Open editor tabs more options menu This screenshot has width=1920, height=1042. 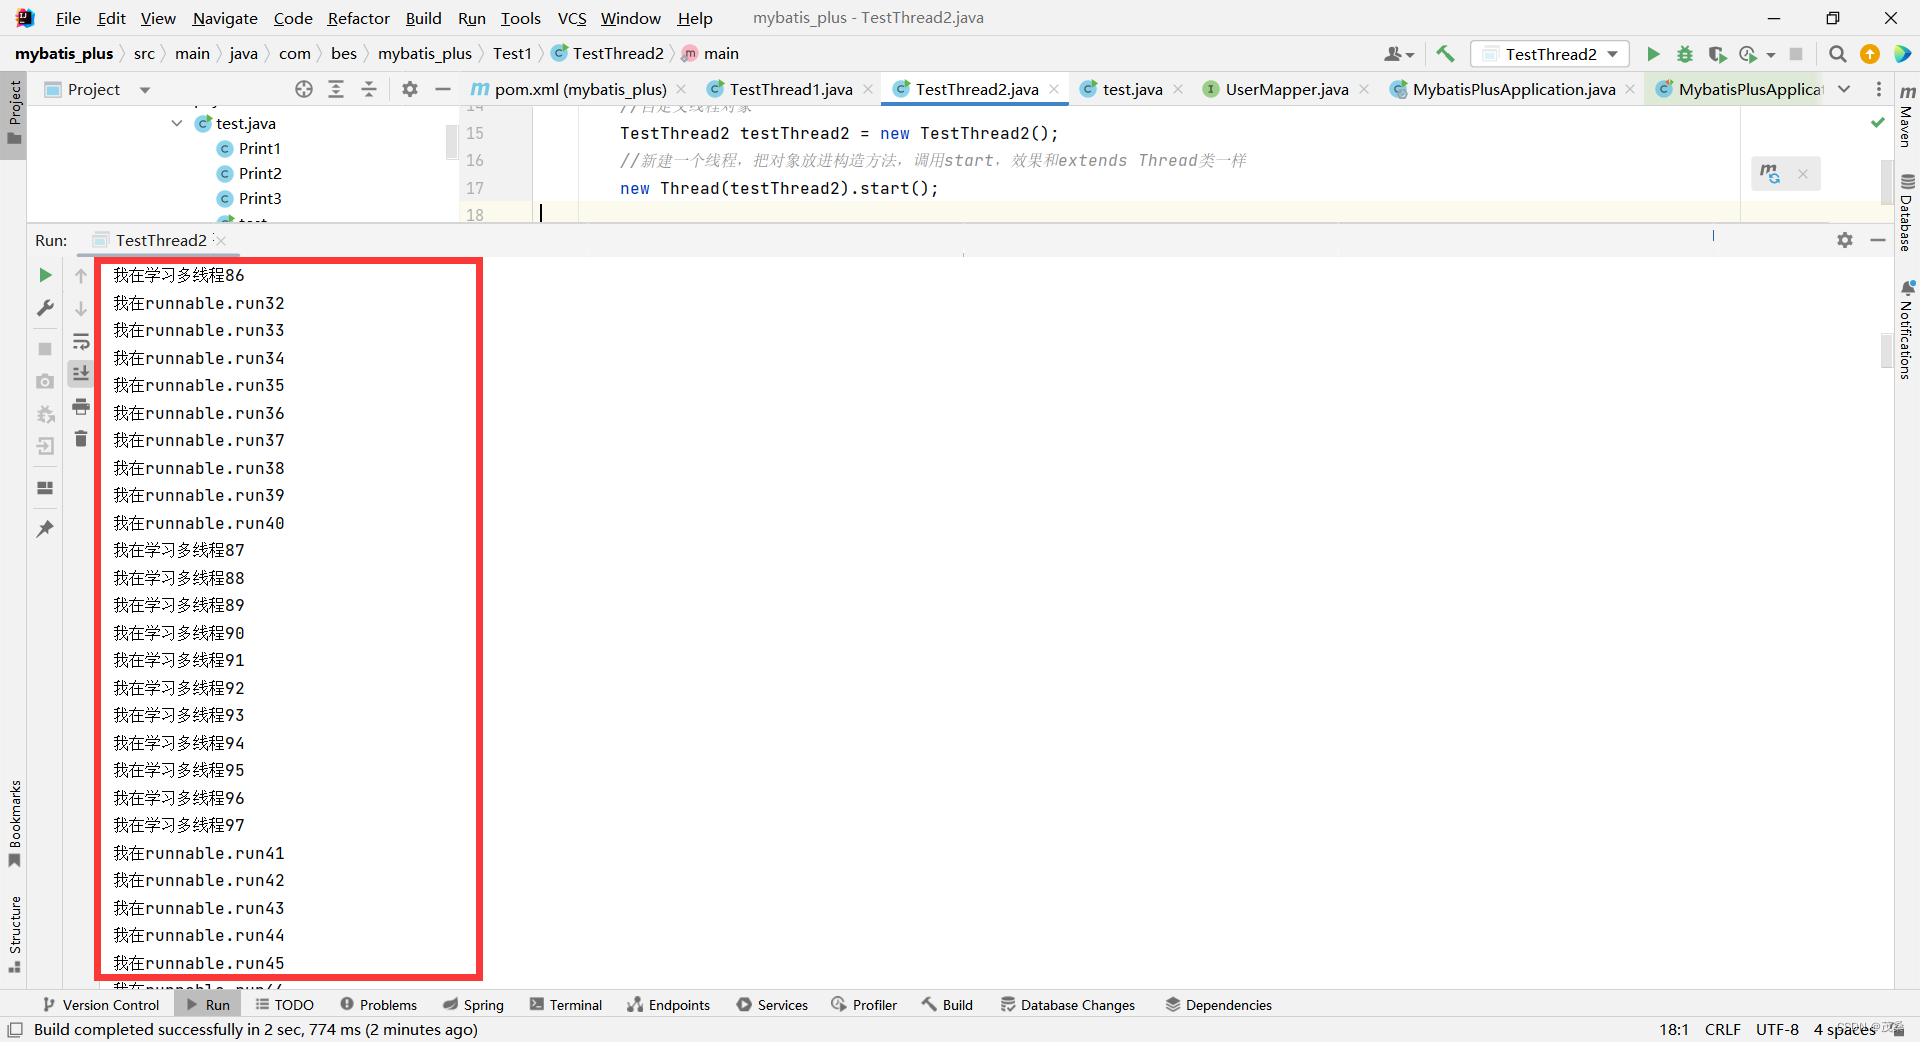[1879, 89]
